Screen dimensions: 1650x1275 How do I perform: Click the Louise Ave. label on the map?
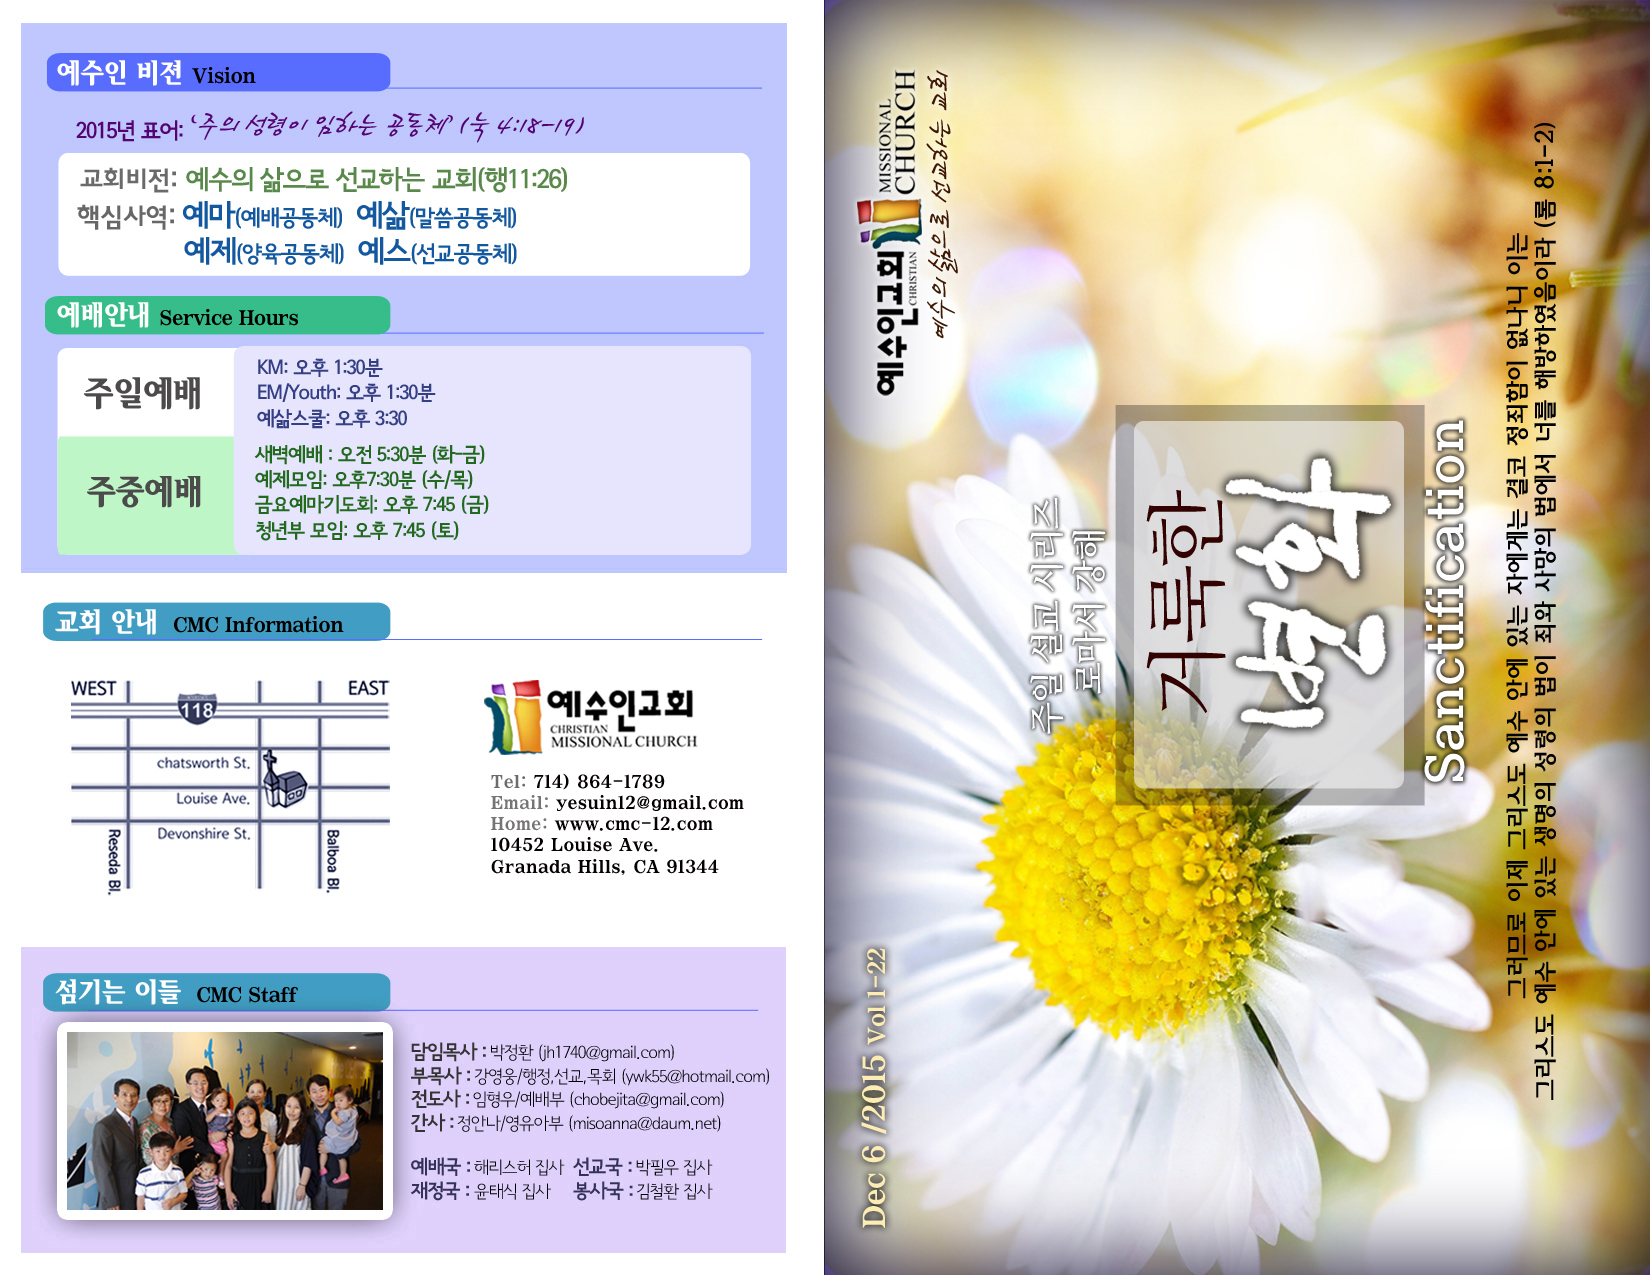pos(212,798)
